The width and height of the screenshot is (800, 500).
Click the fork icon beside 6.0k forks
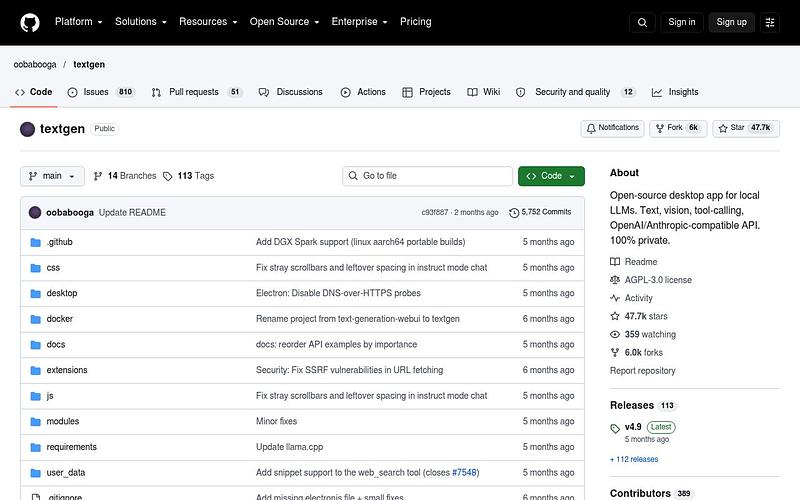(615, 353)
